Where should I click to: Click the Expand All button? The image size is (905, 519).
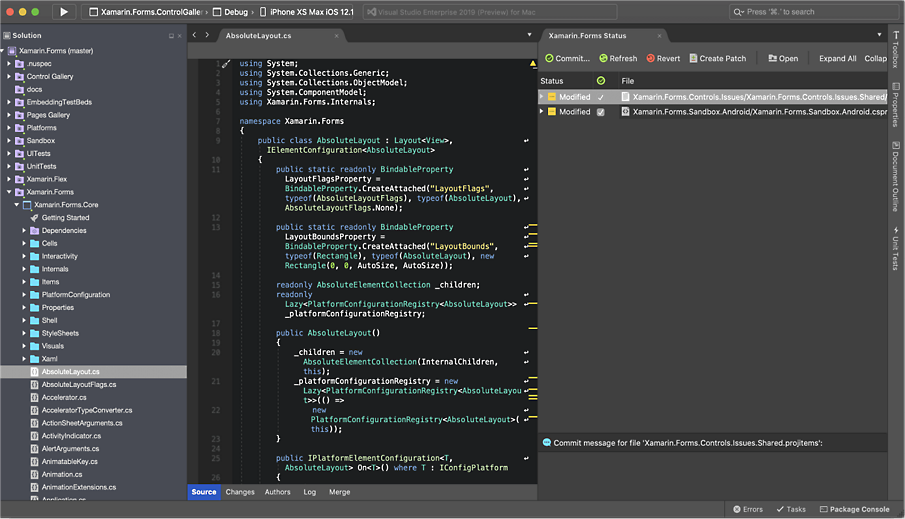click(x=837, y=58)
